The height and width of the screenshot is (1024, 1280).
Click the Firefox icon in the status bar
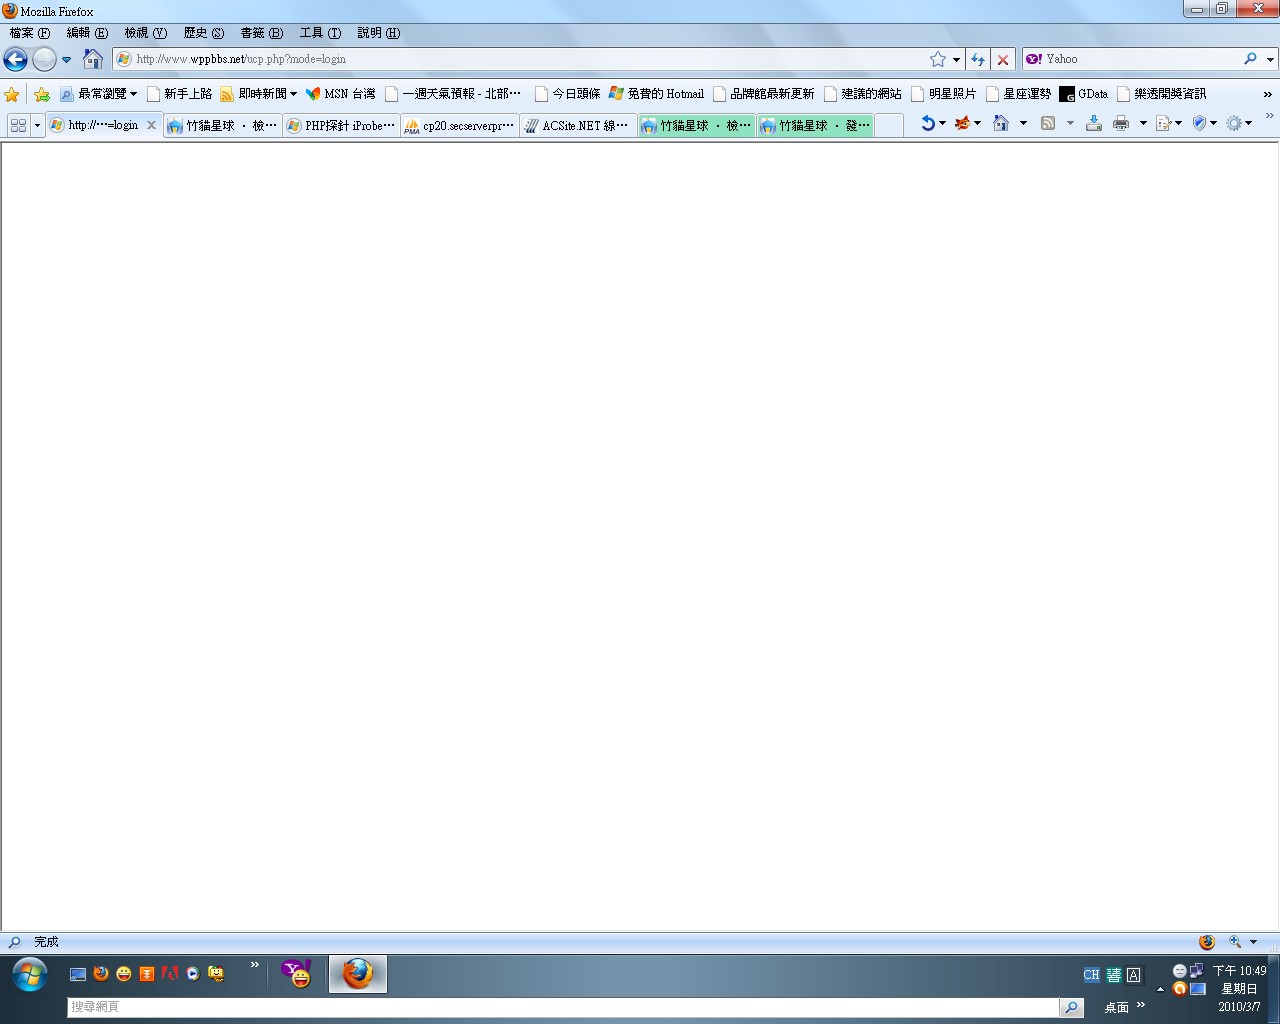point(1207,942)
